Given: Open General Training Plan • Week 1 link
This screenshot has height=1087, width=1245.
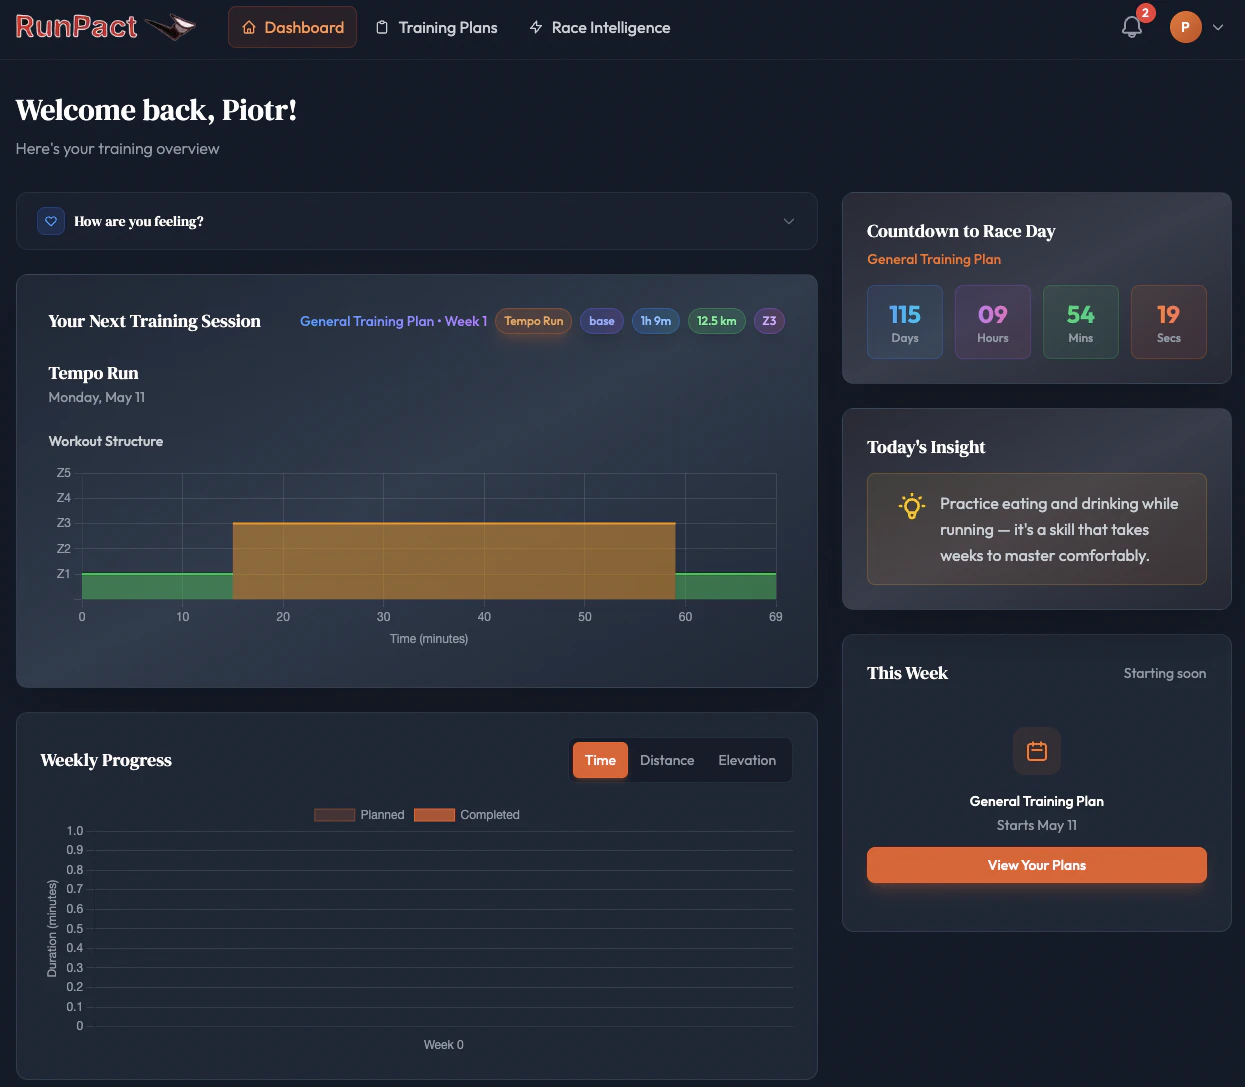Looking at the screenshot, I should coord(394,321).
